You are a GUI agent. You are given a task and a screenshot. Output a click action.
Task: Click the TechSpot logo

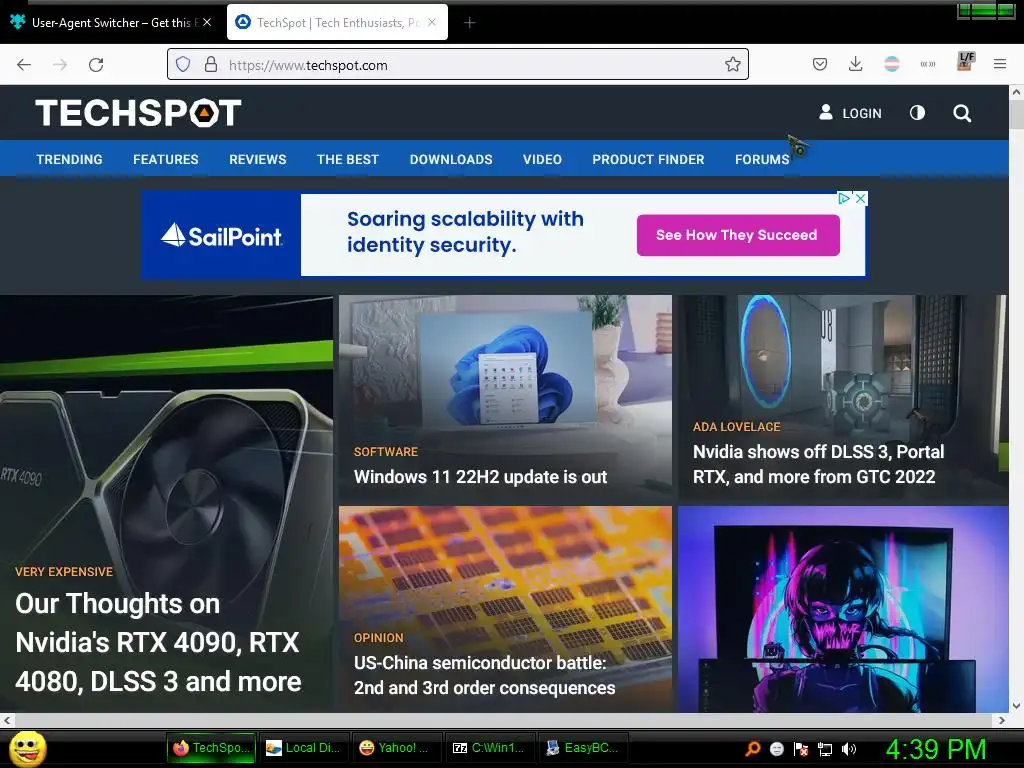coord(138,112)
